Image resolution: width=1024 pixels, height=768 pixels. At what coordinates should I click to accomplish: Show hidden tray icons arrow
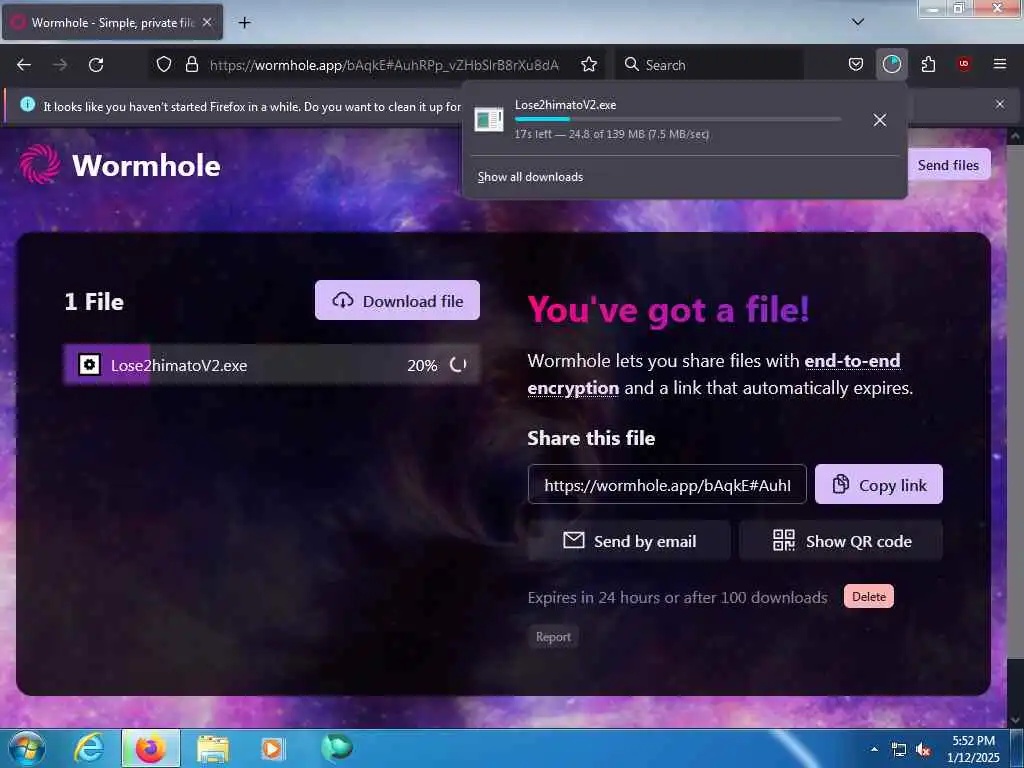(x=874, y=749)
